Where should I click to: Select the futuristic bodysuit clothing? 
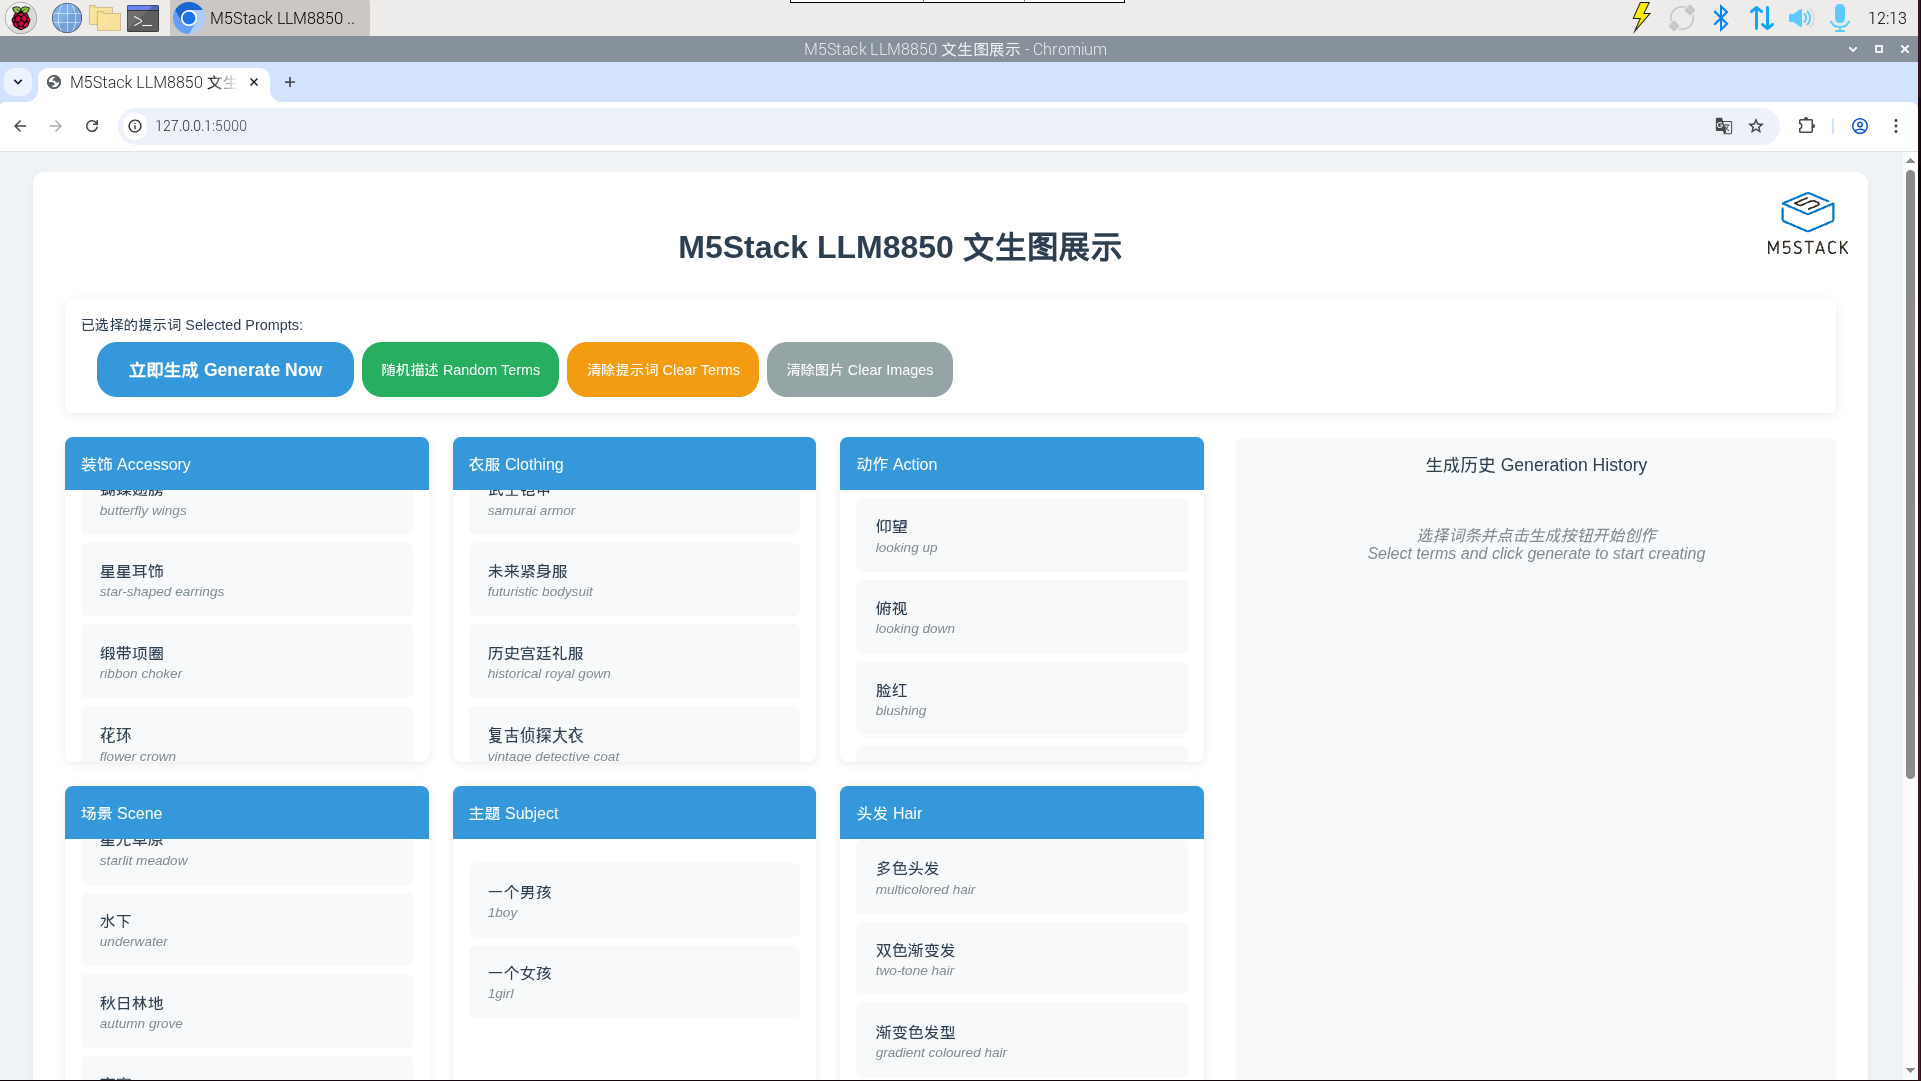click(634, 580)
